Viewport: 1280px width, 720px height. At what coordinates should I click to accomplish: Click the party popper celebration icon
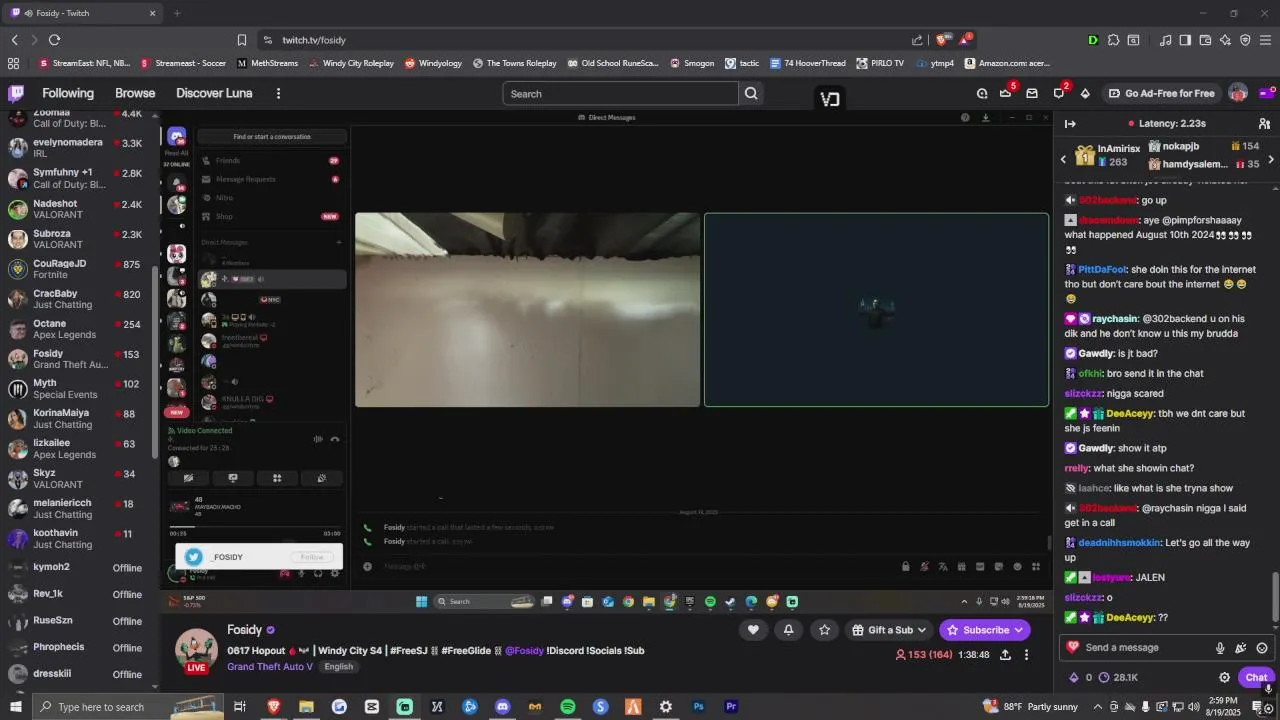[1241, 647]
